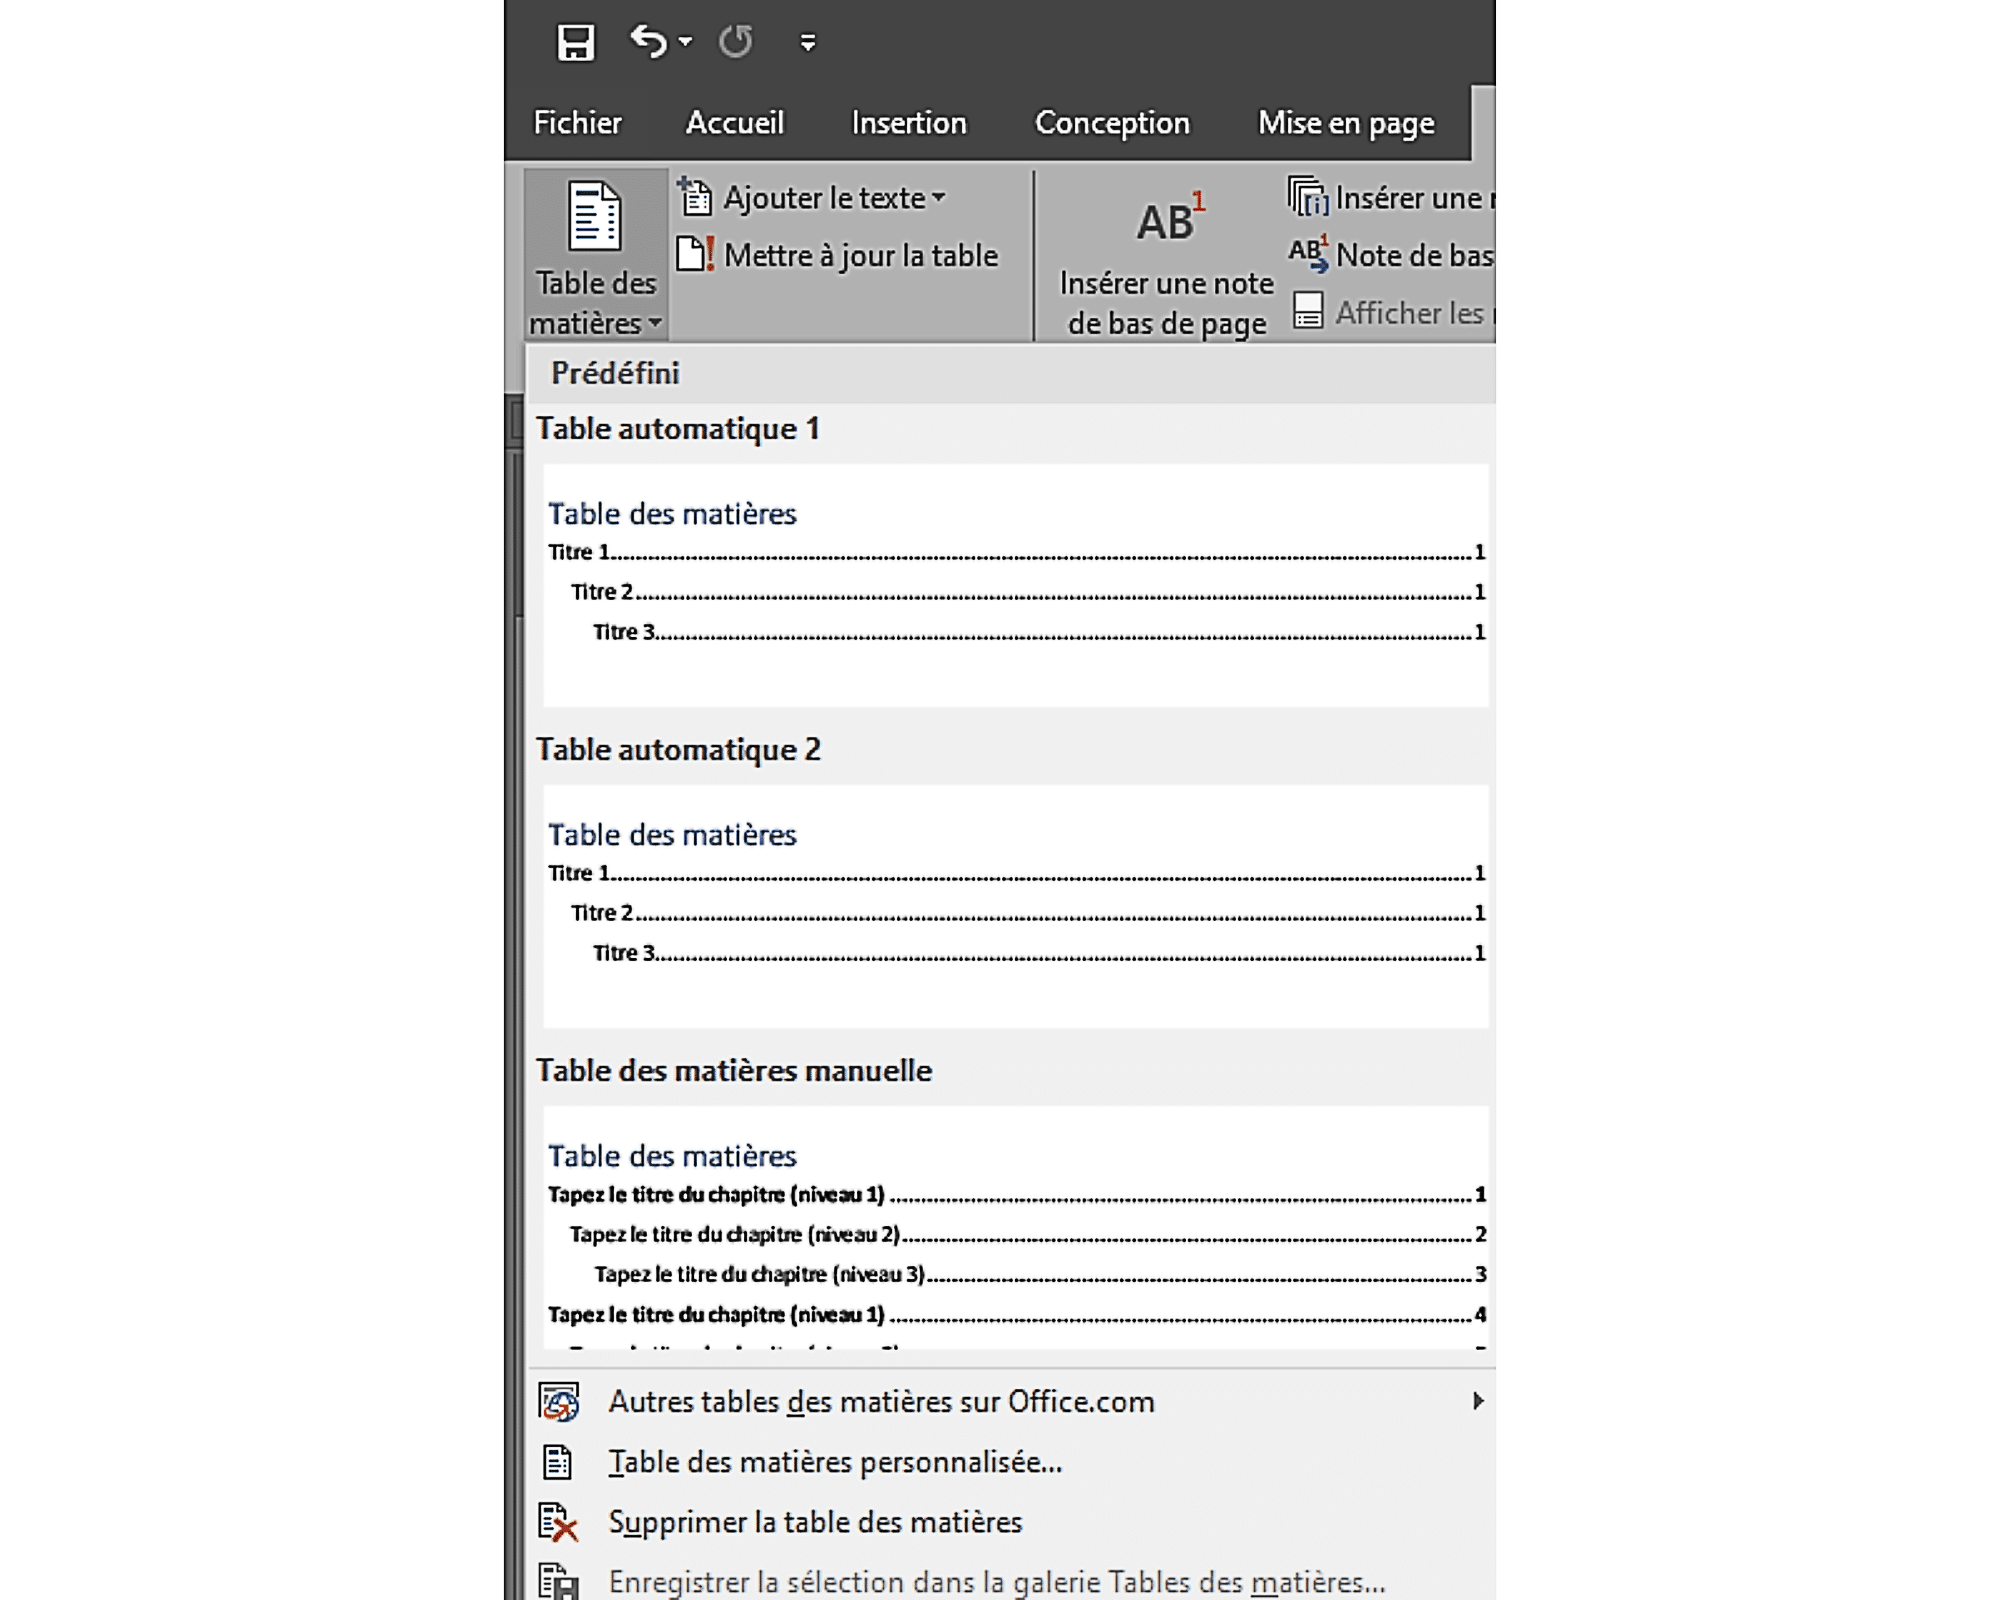
Task: Click the Mettre à jour la table icon
Action: click(695, 254)
